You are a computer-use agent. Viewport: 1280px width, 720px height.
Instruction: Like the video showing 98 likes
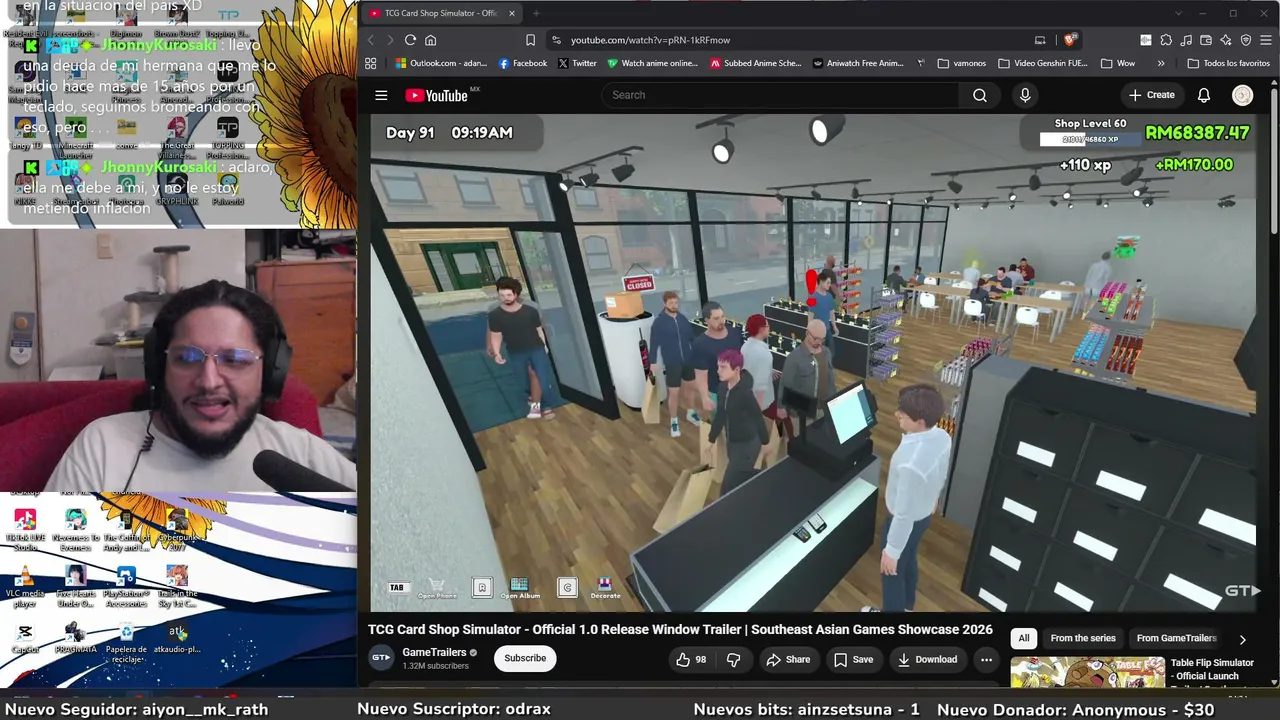691,659
